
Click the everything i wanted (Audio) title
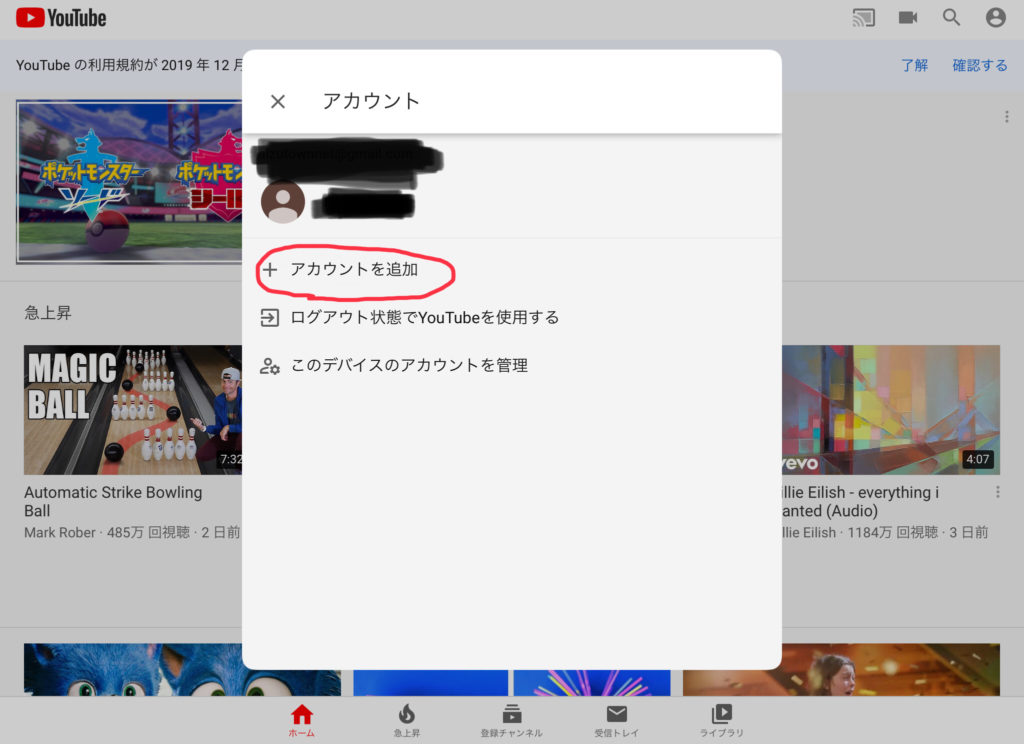pos(860,501)
